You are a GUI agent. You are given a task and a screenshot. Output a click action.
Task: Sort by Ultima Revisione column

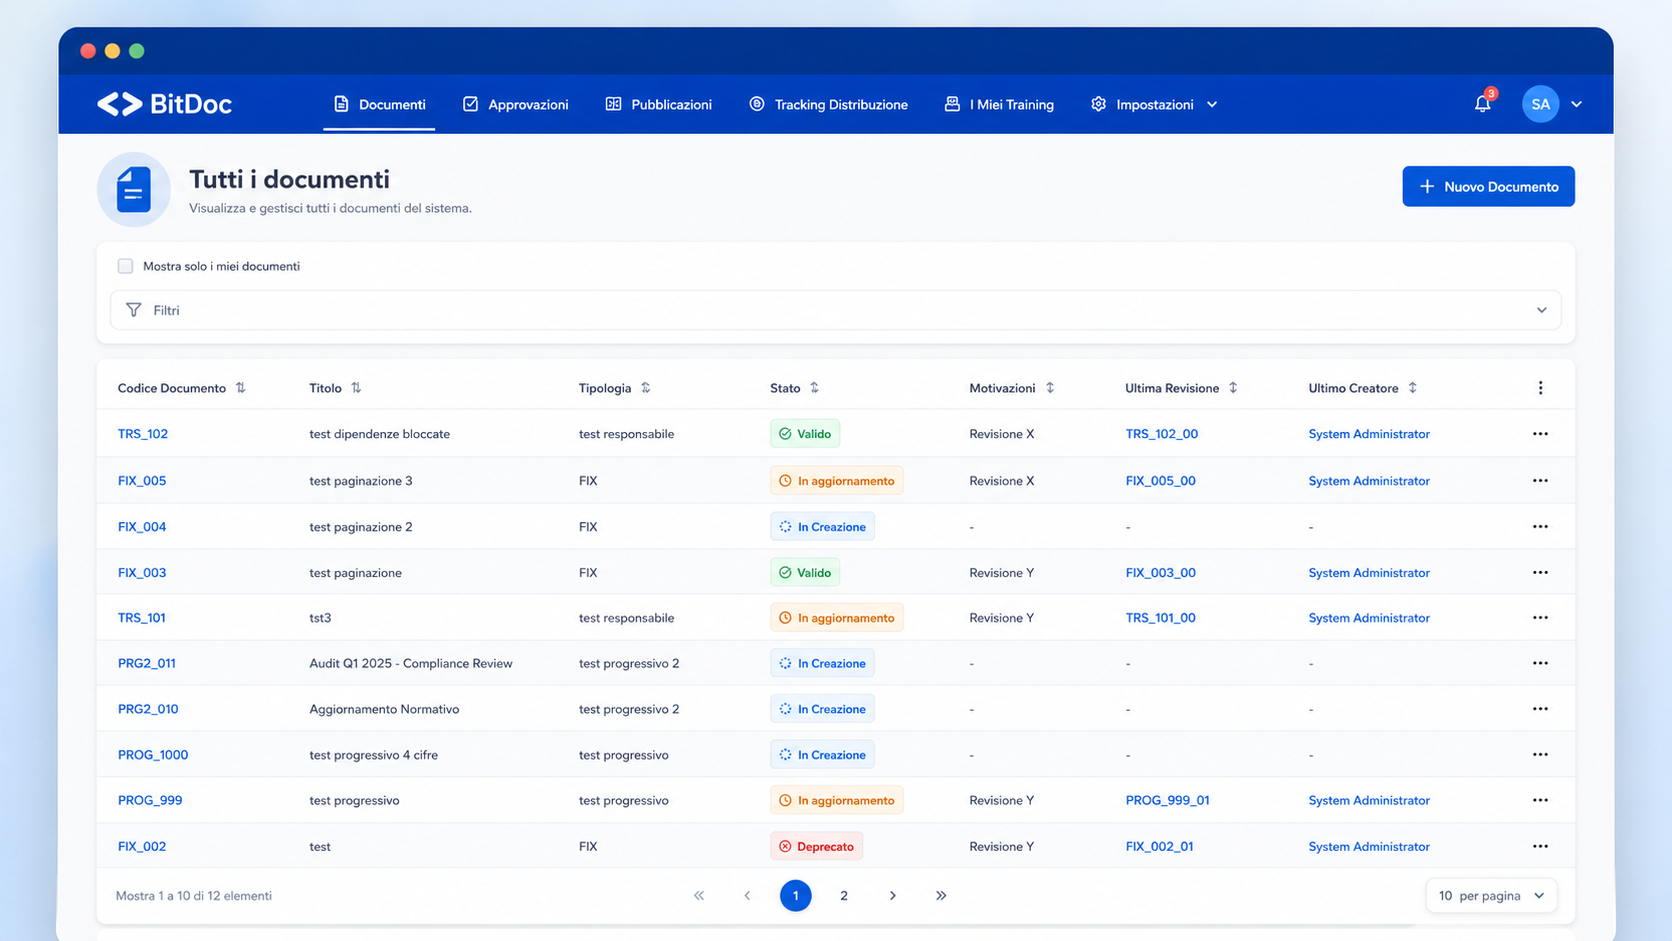point(1233,388)
